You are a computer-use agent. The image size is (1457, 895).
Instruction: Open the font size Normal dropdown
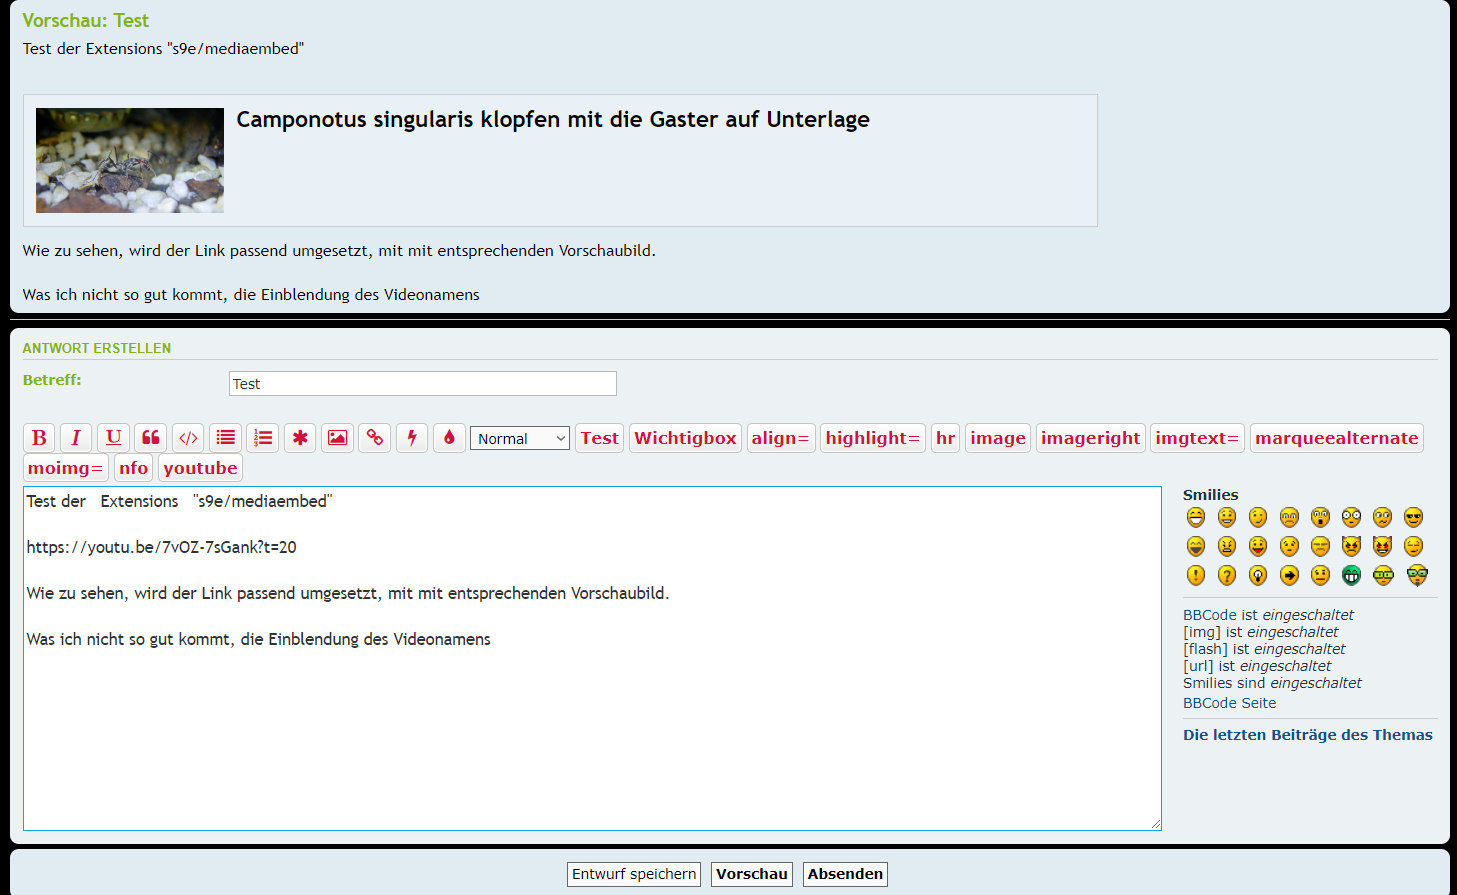[519, 439]
